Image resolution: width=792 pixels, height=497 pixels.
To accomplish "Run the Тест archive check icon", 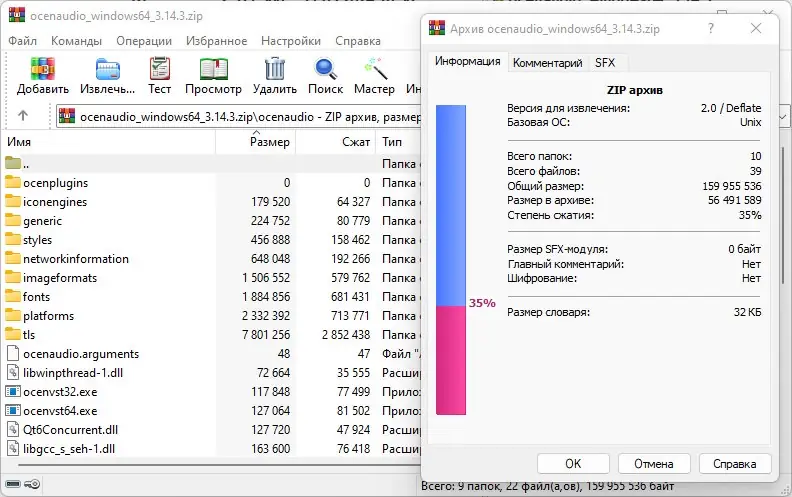I will [x=160, y=69].
